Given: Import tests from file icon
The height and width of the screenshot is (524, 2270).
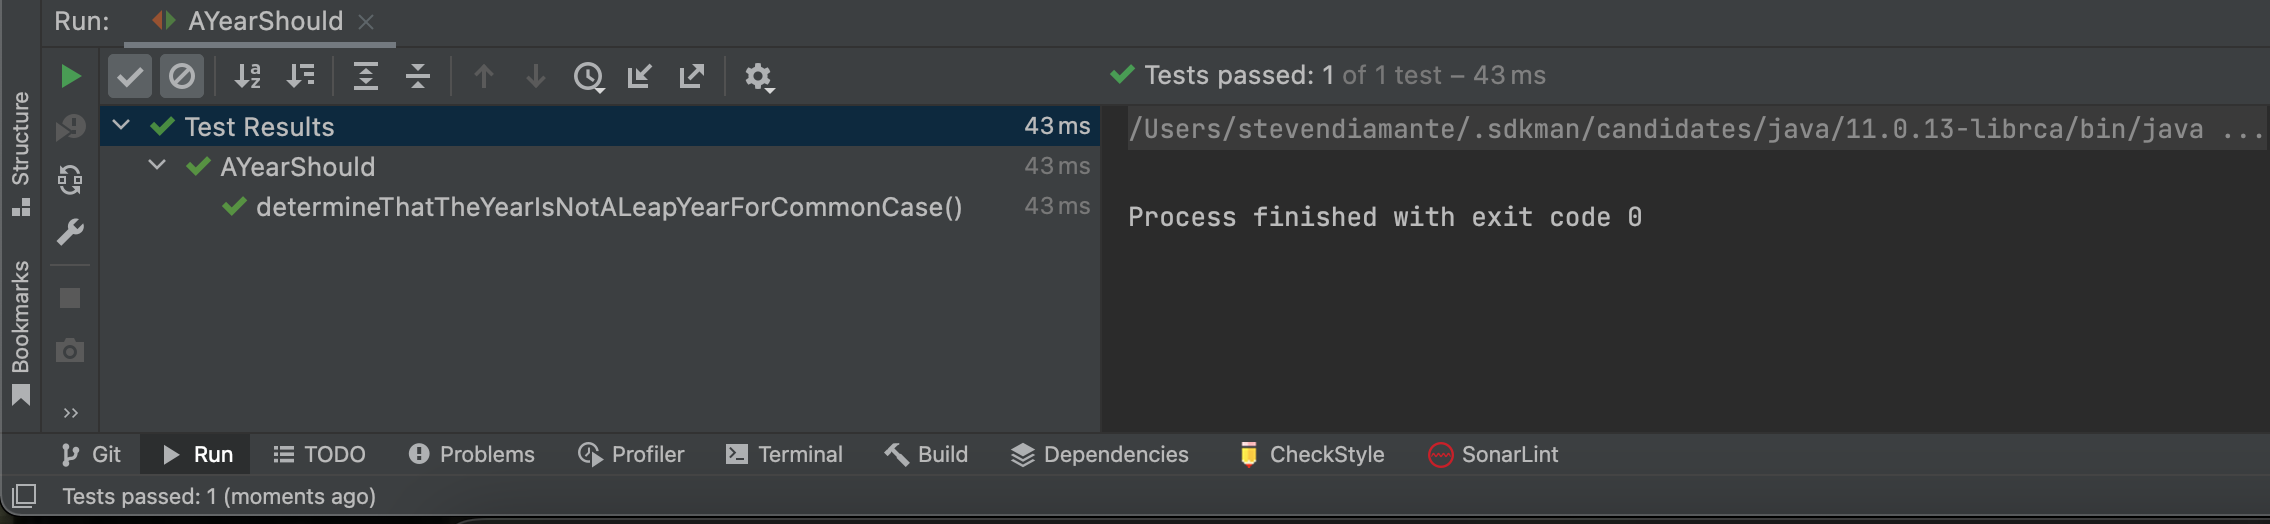Looking at the screenshot, I should [x=640, y=76].
